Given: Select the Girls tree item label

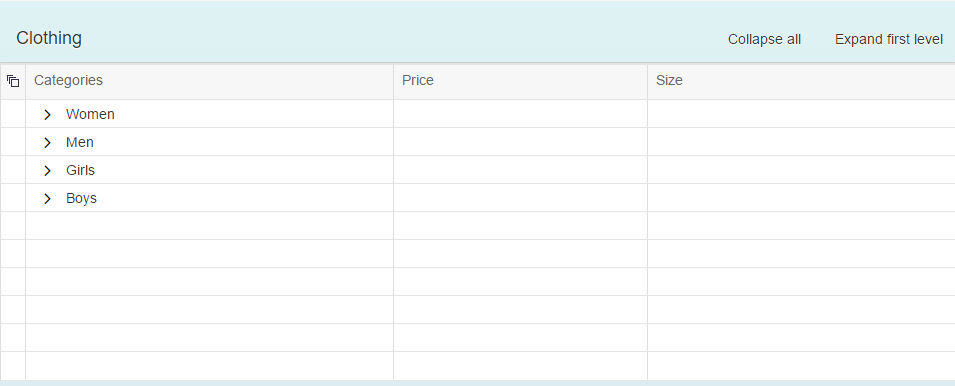Looking at the screenshot, I should (x=80, y=170).
